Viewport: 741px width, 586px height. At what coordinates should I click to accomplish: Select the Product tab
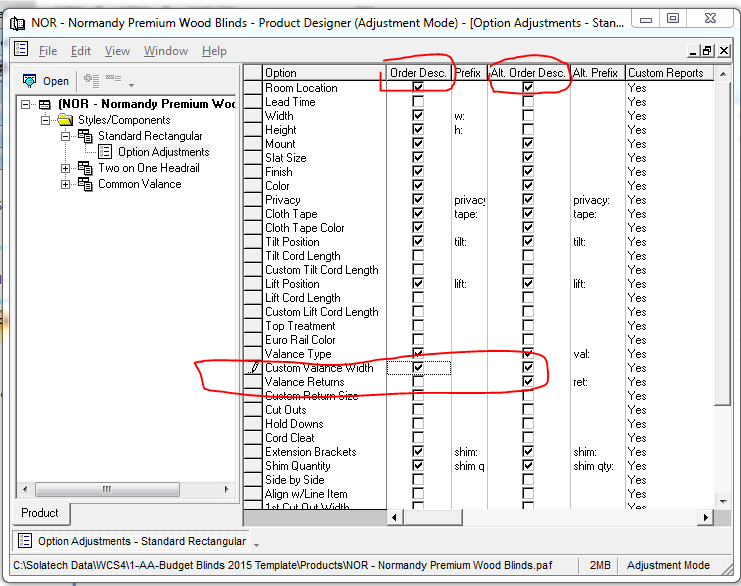coord(40,513)
